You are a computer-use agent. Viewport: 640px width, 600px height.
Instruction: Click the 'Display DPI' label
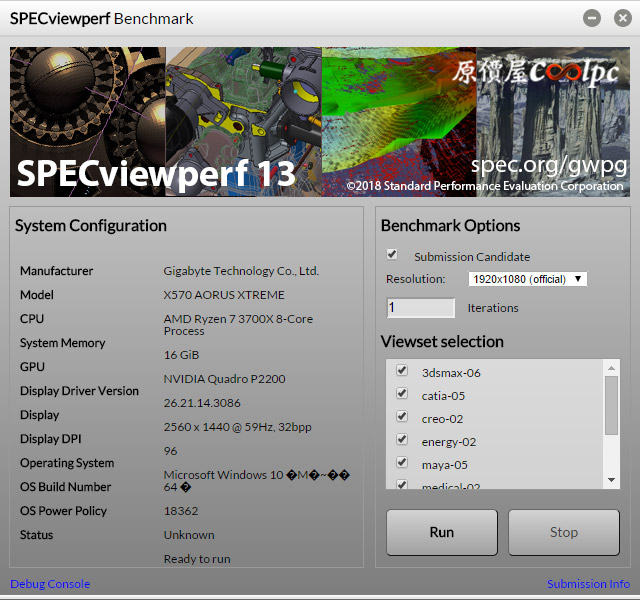51,439
